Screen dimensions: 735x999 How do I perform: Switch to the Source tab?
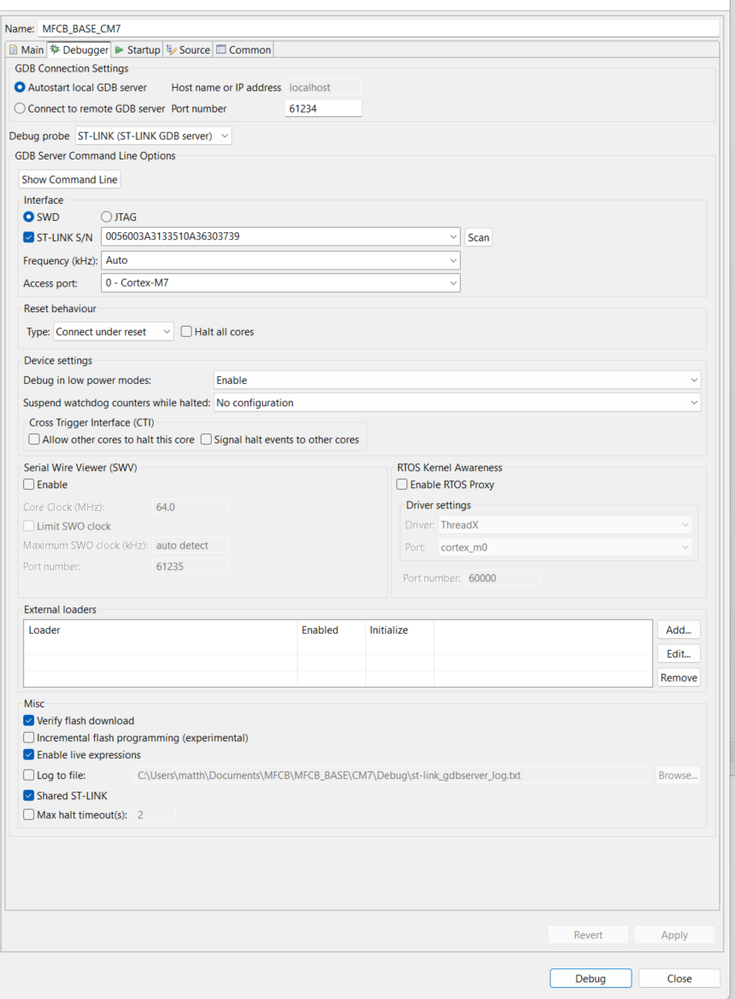point(193,49)
